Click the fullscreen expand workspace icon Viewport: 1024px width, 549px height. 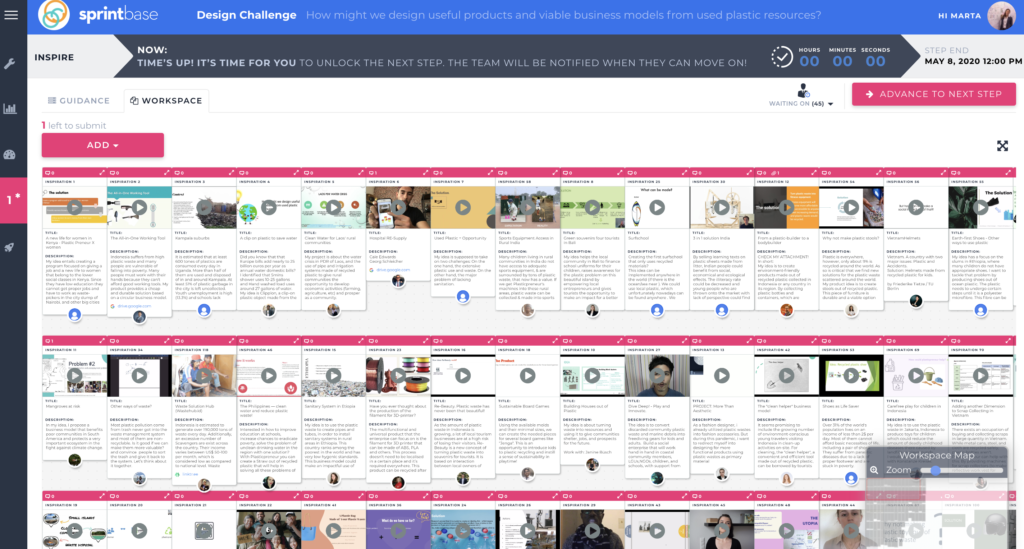pyautogui.click(x=1002, y=146)
